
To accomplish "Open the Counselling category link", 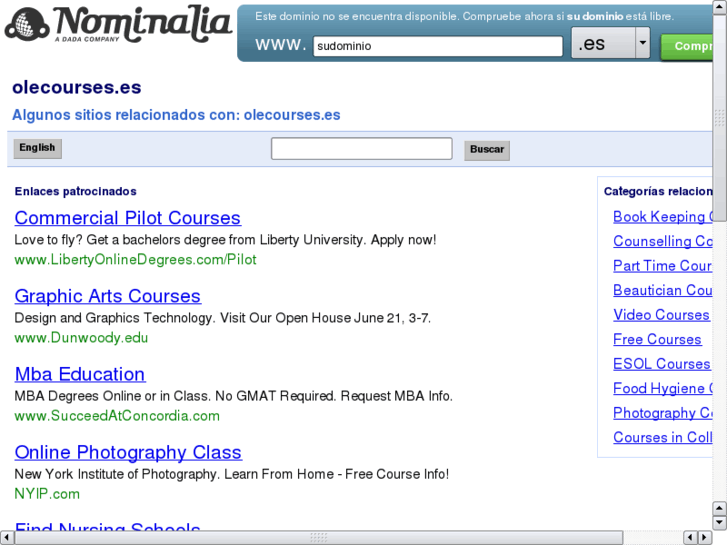I will pos(663,242).
